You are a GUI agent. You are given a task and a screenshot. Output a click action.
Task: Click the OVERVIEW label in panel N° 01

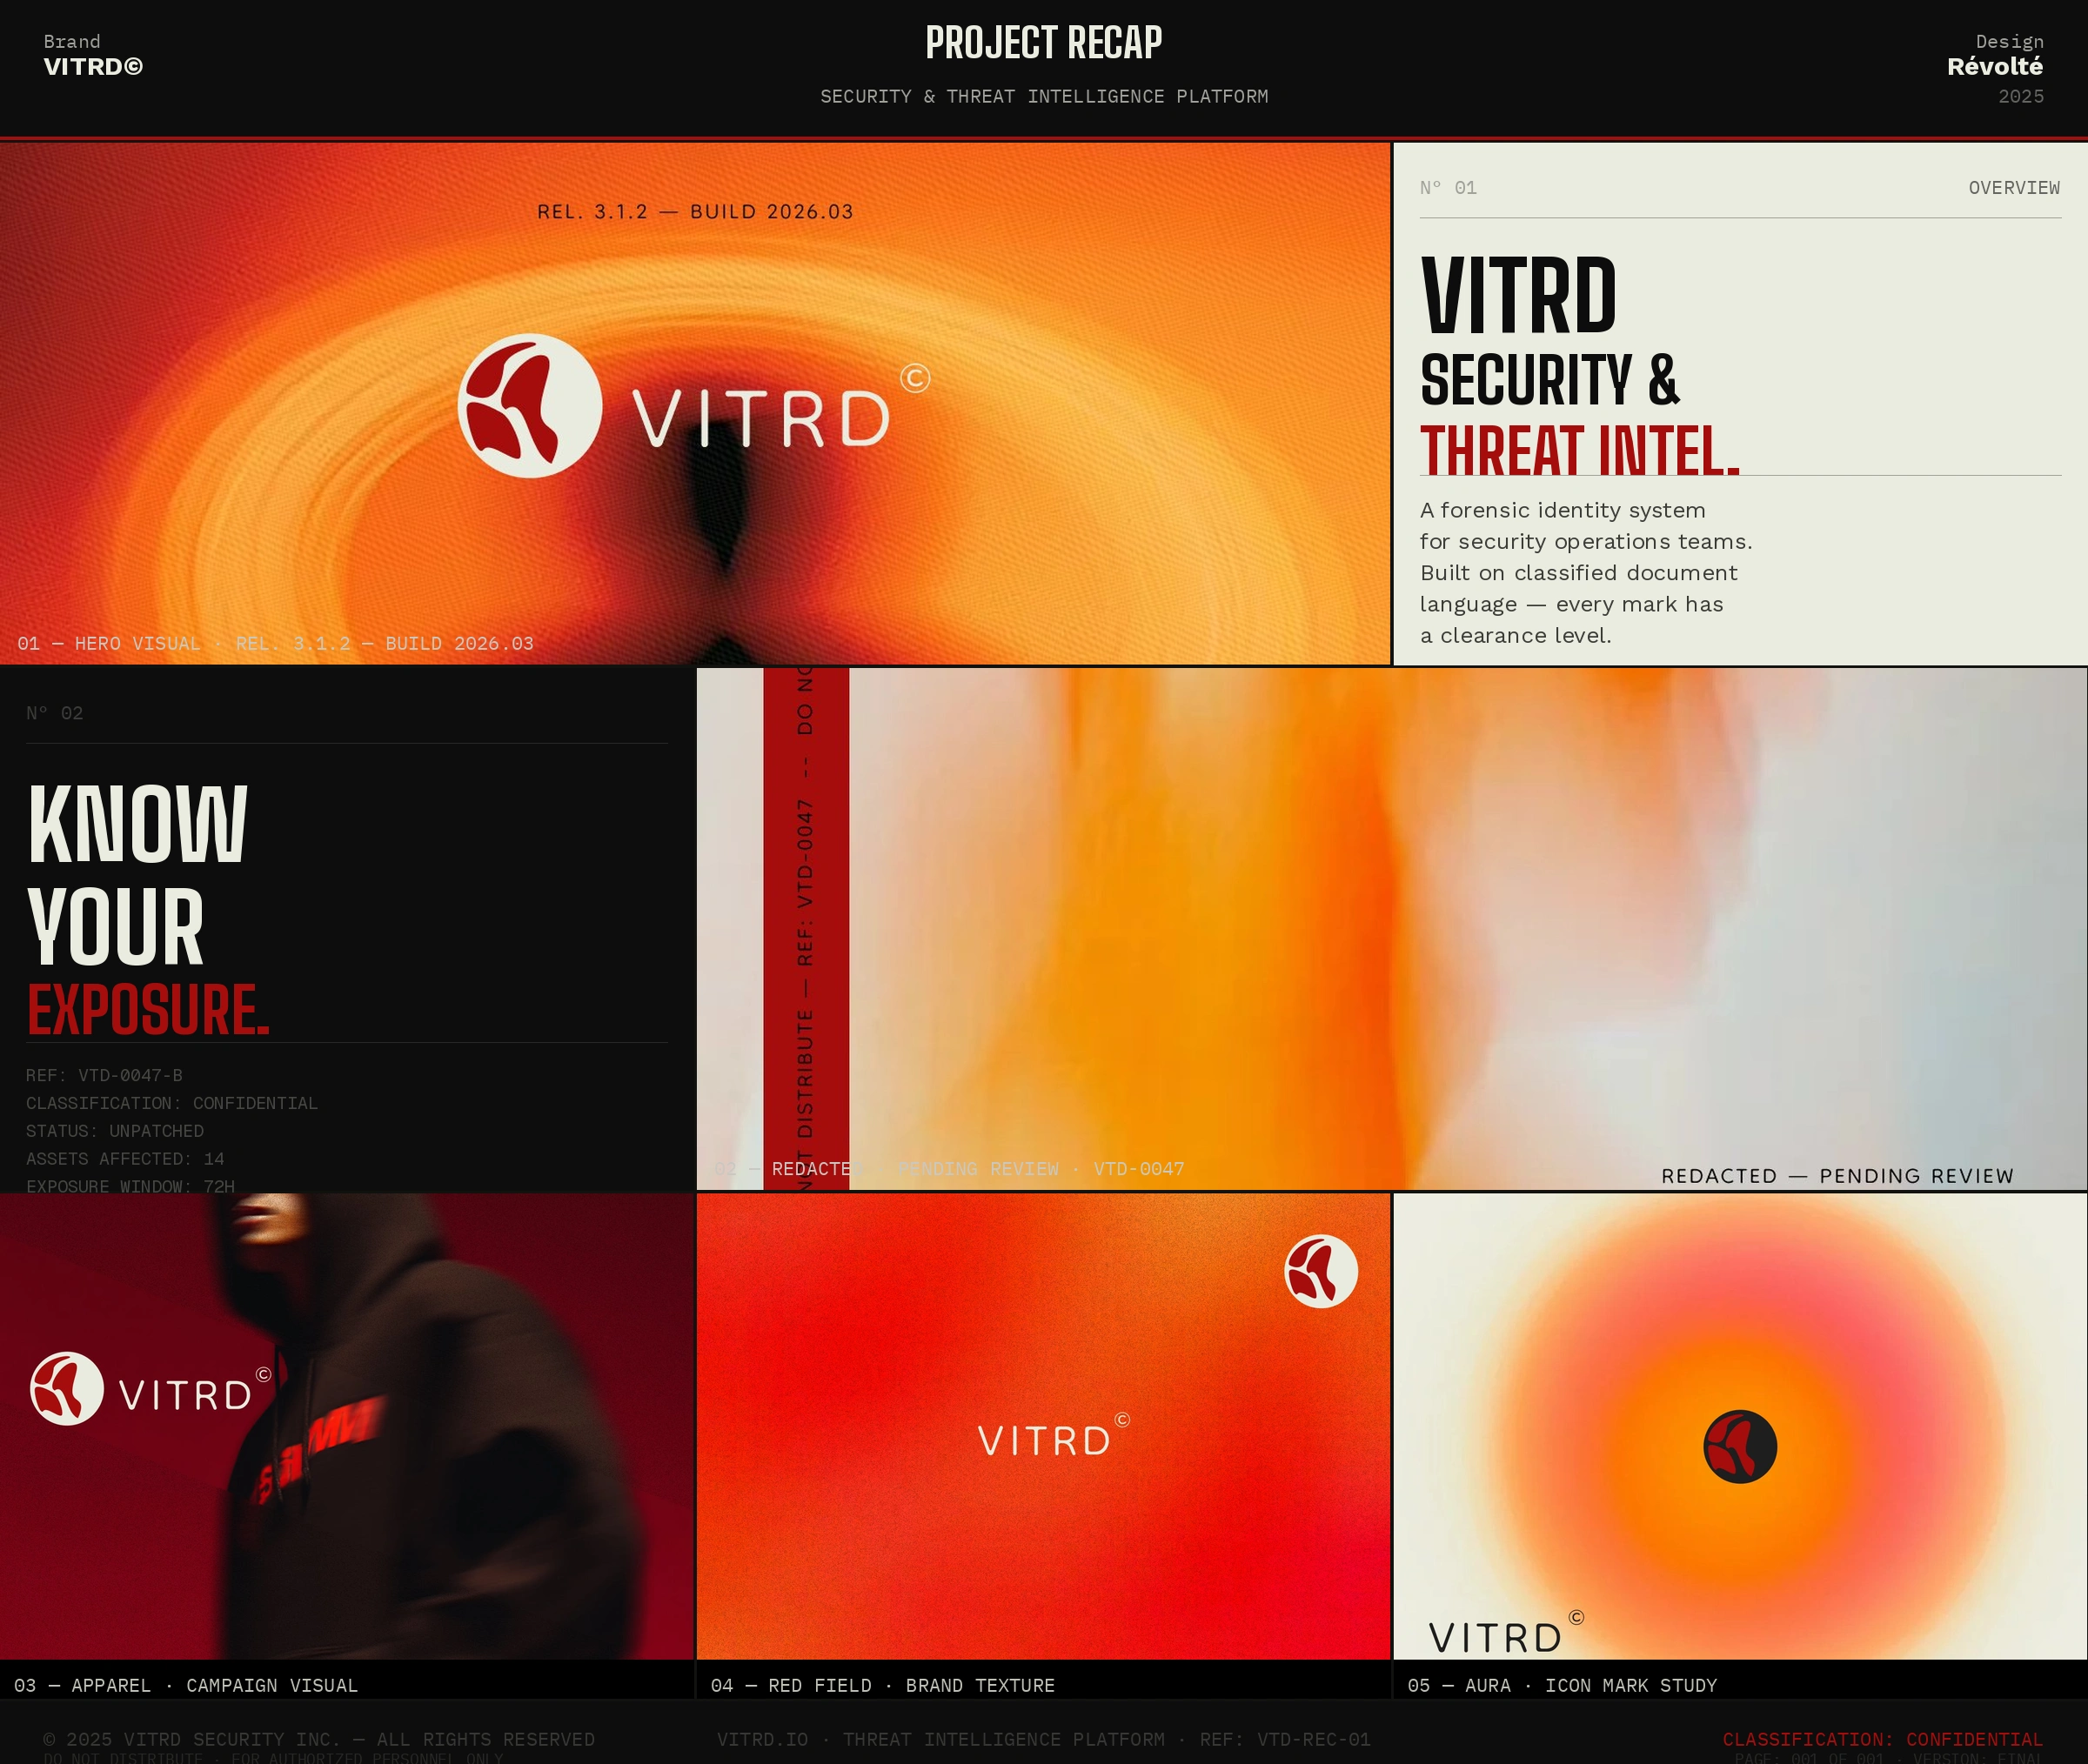tap(2013, 188)
